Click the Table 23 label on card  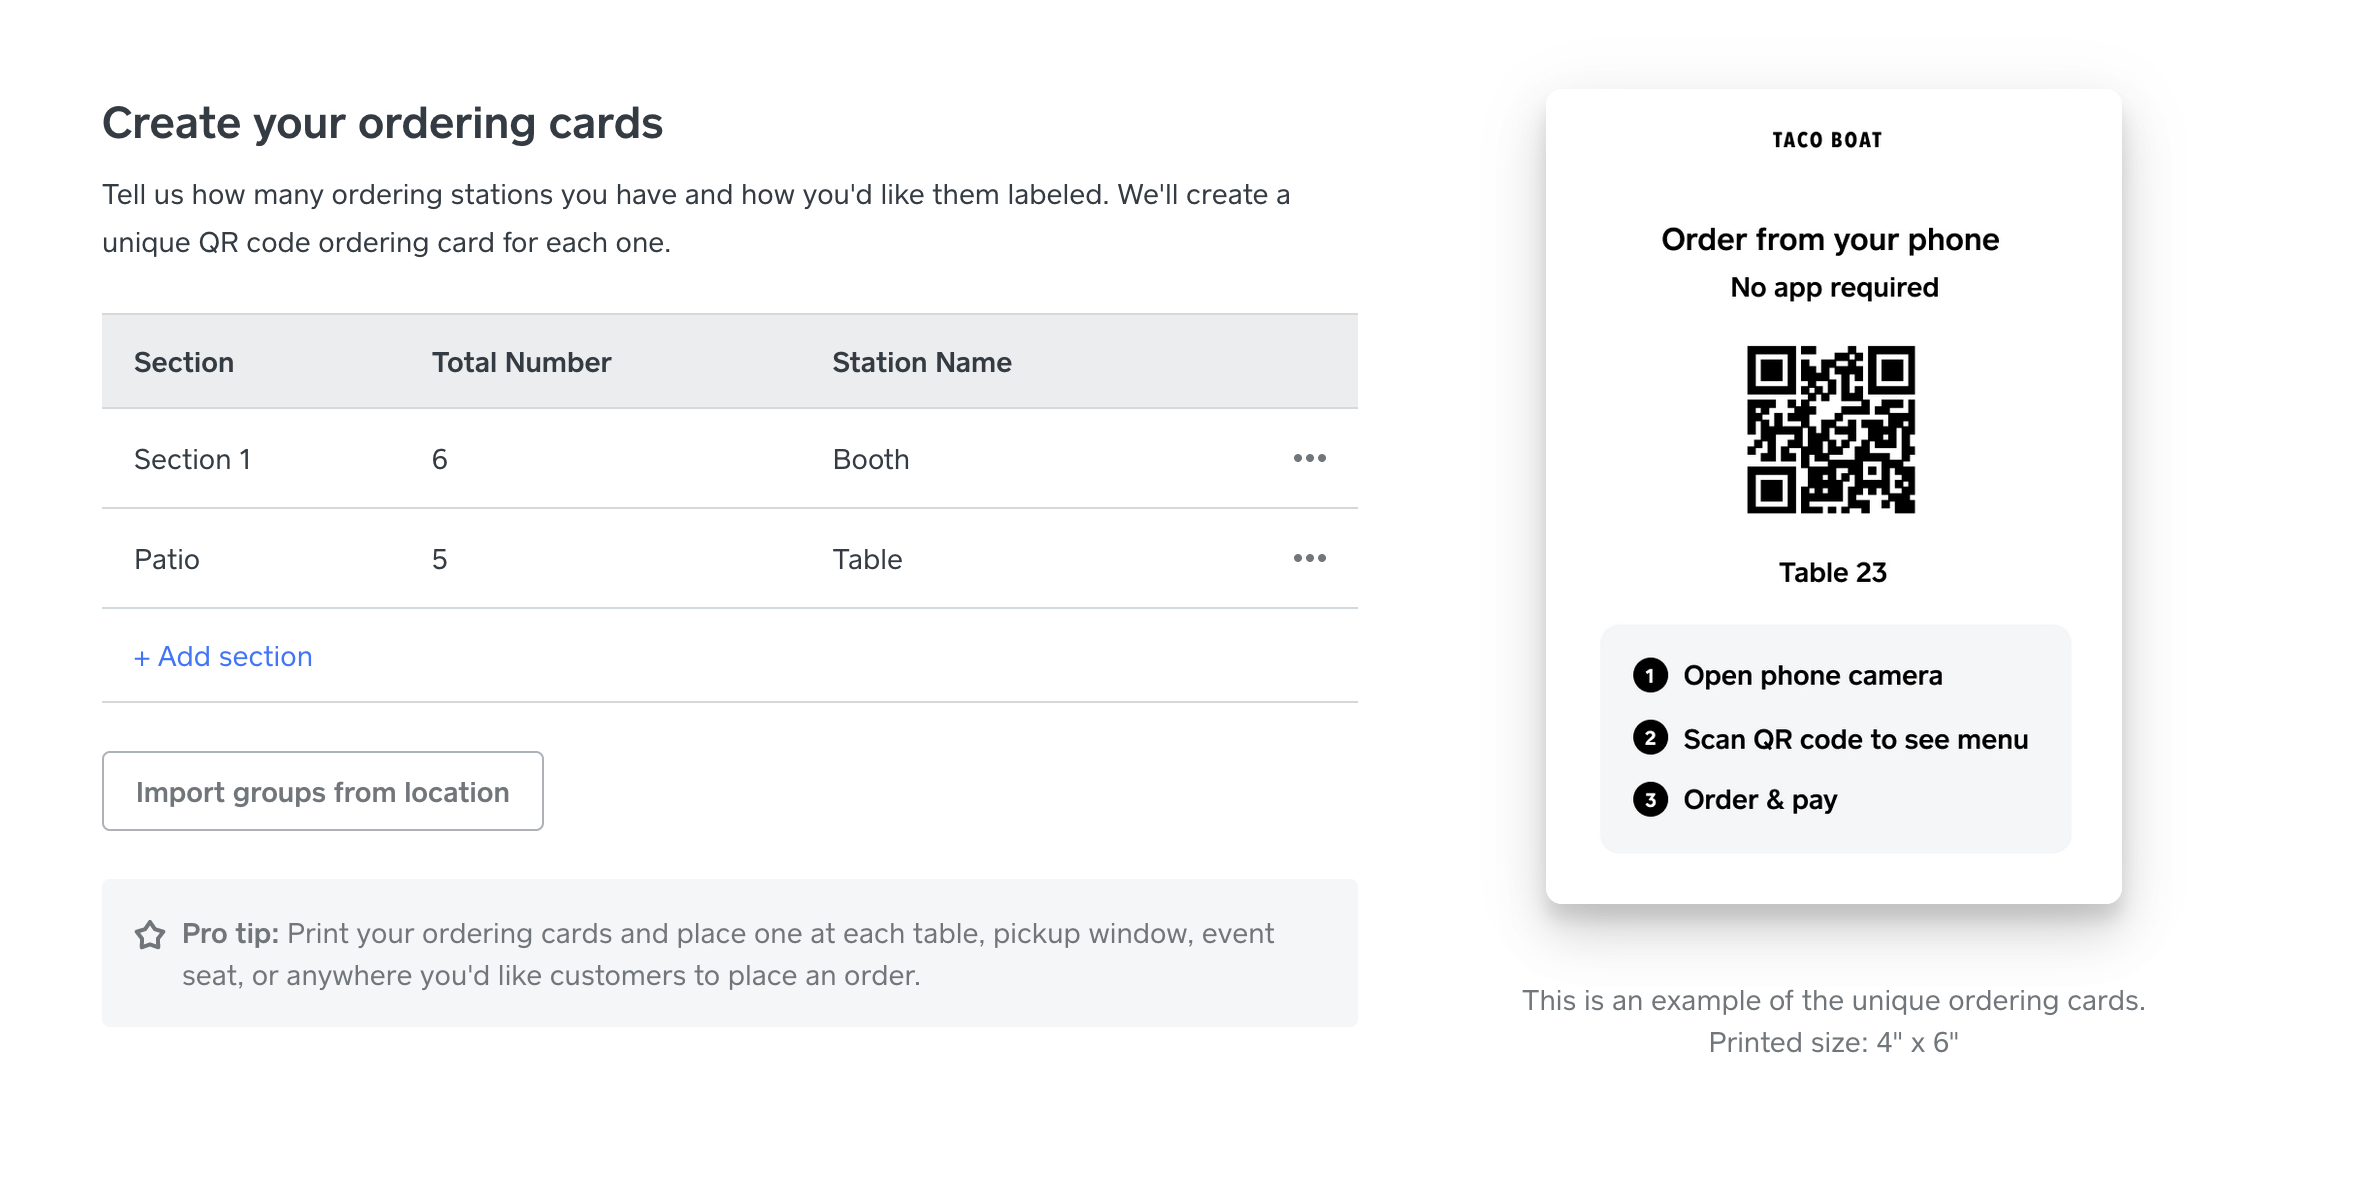tap(1832, 572)
